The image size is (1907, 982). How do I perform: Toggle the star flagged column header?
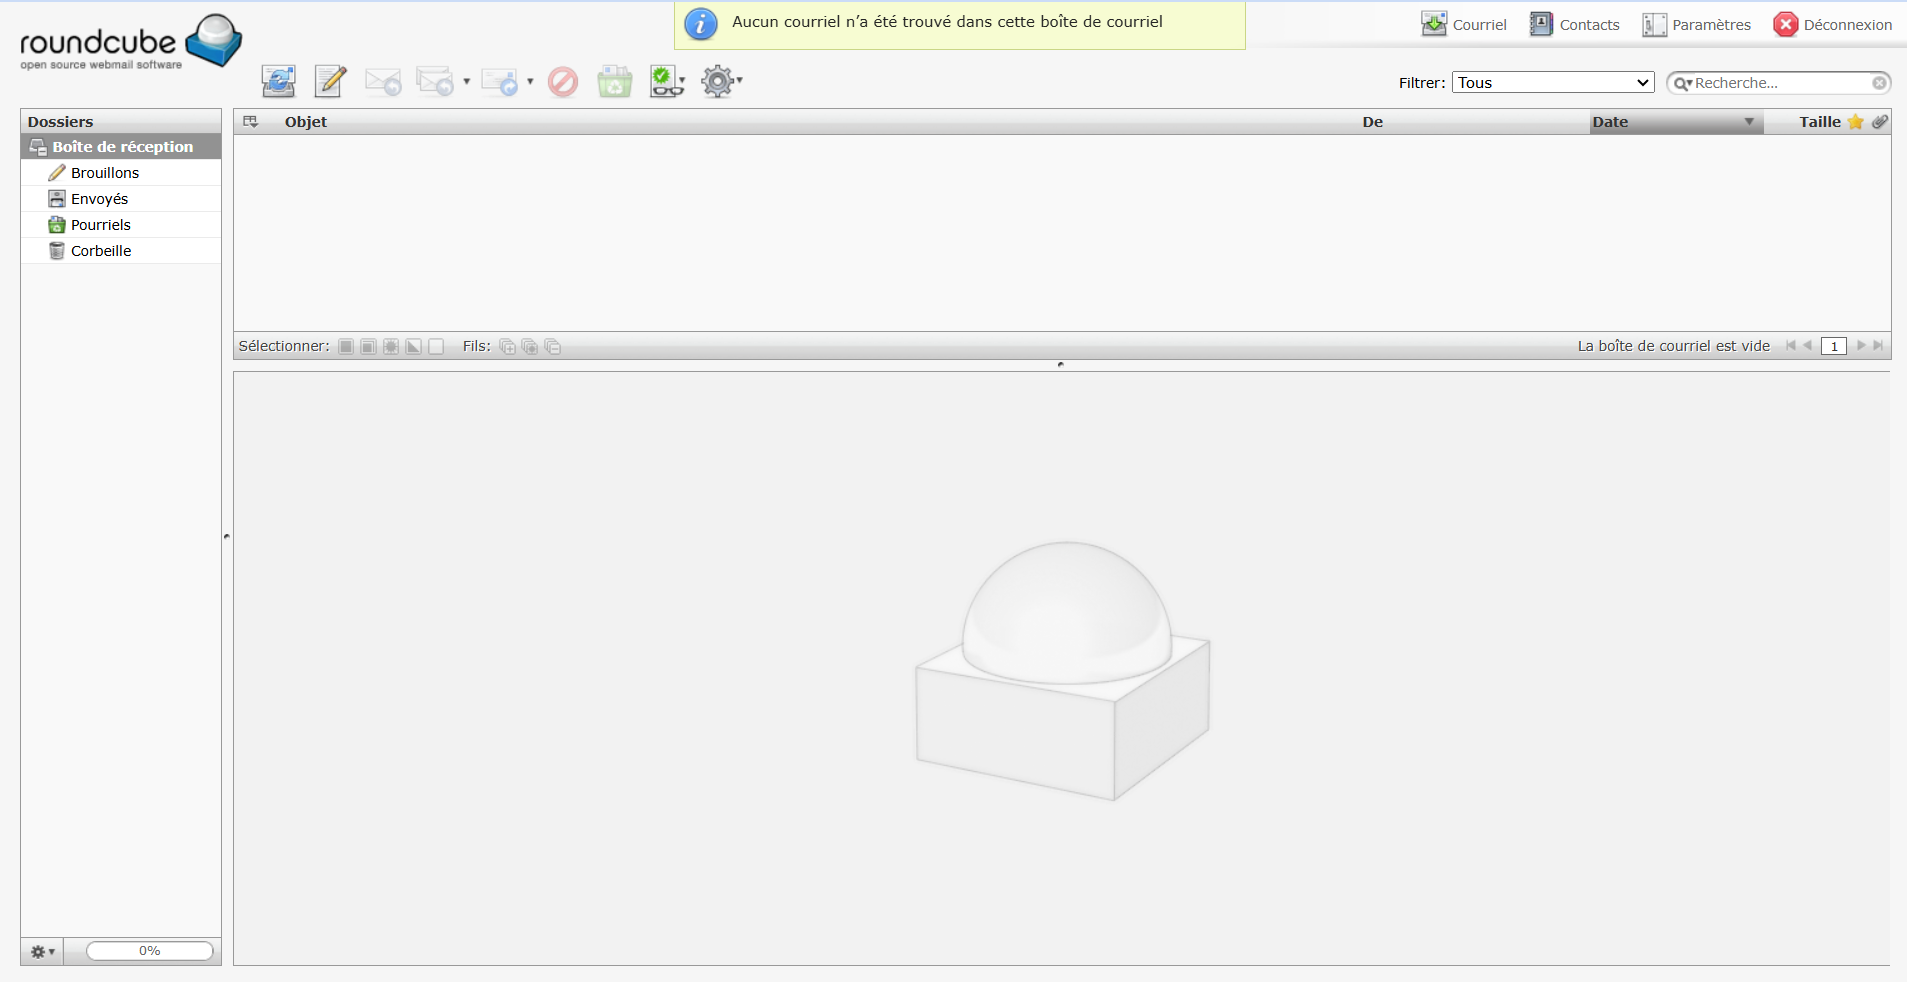point(1855,122)
